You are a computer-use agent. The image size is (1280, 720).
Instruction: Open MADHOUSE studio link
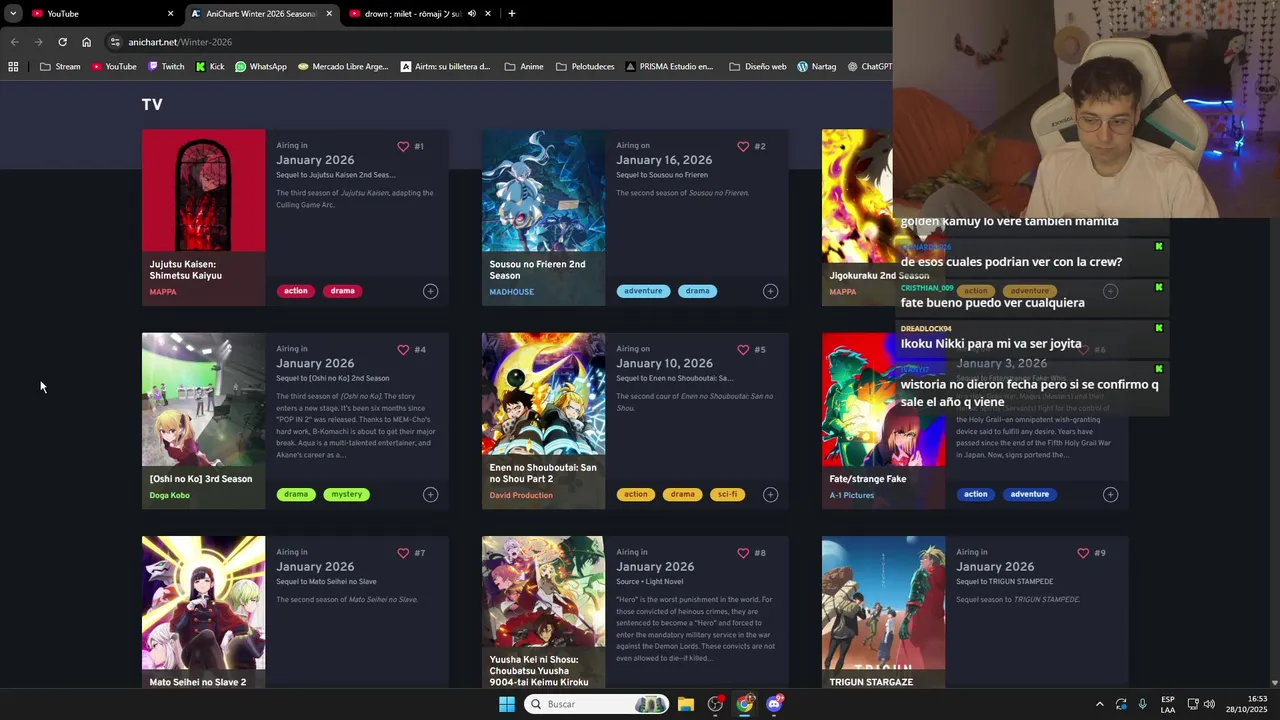point(512,292)
